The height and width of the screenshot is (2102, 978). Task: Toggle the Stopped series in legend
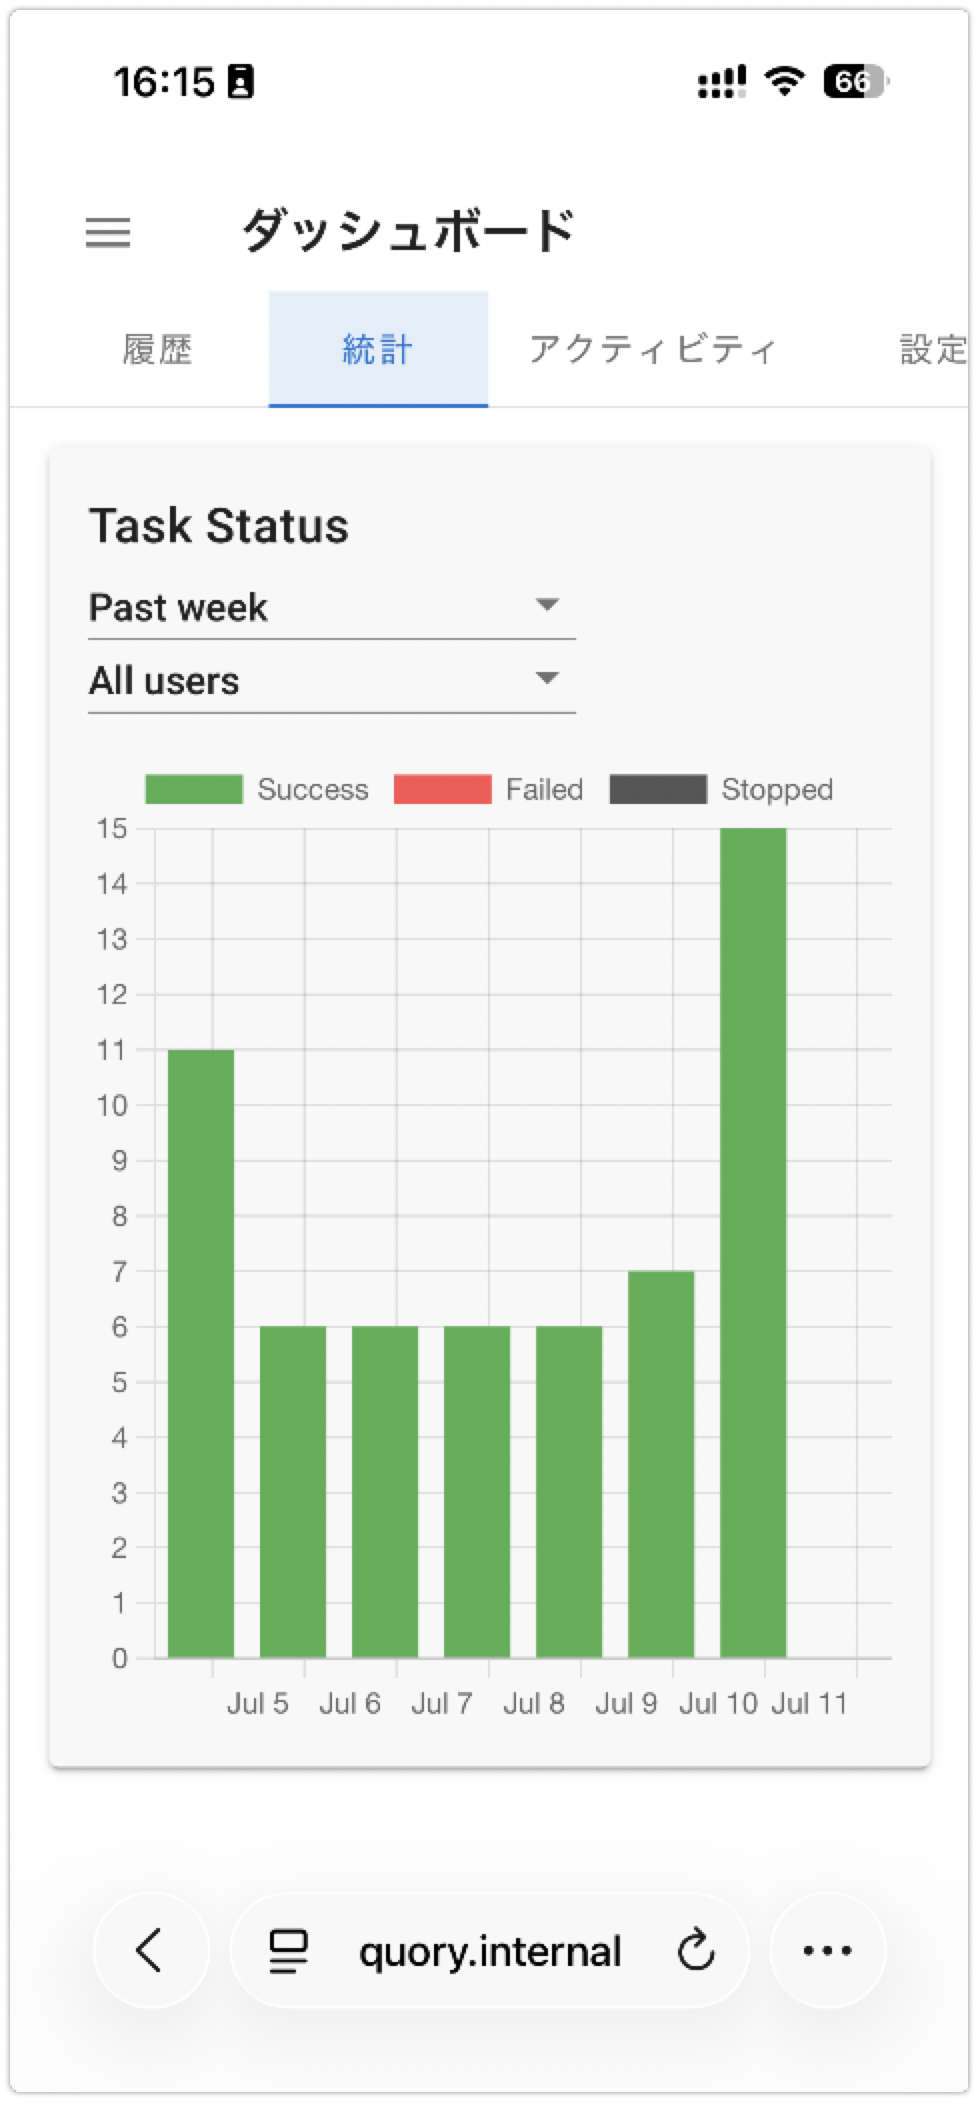point(721,789)
